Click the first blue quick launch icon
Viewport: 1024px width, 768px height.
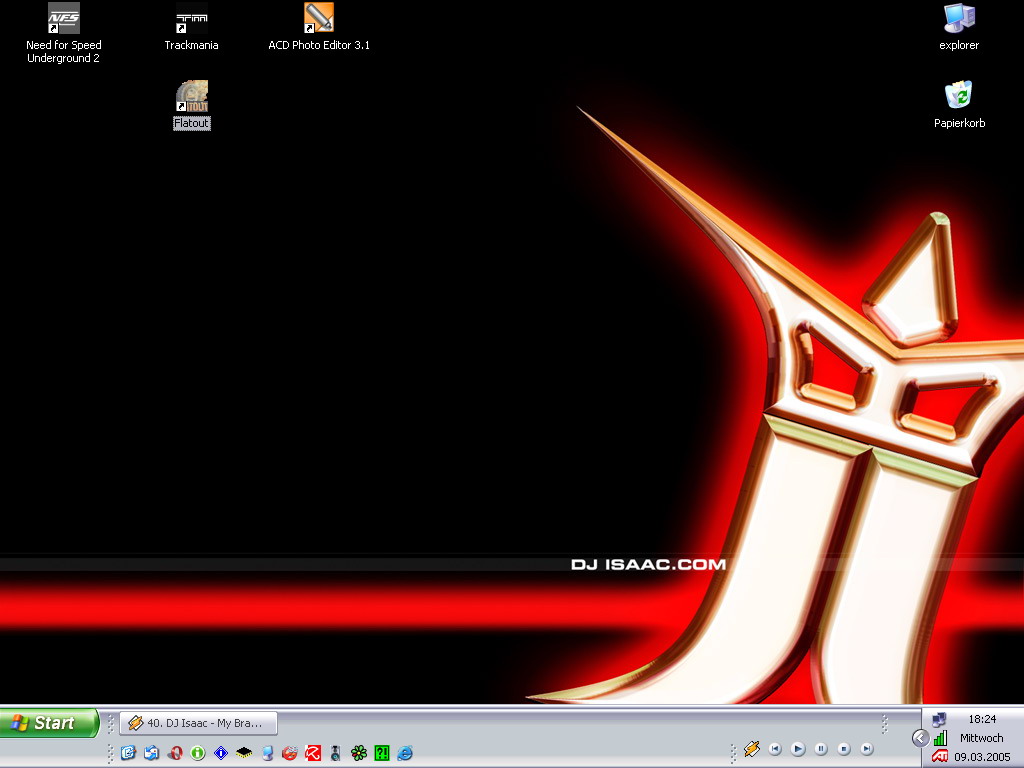coord(128,753)
